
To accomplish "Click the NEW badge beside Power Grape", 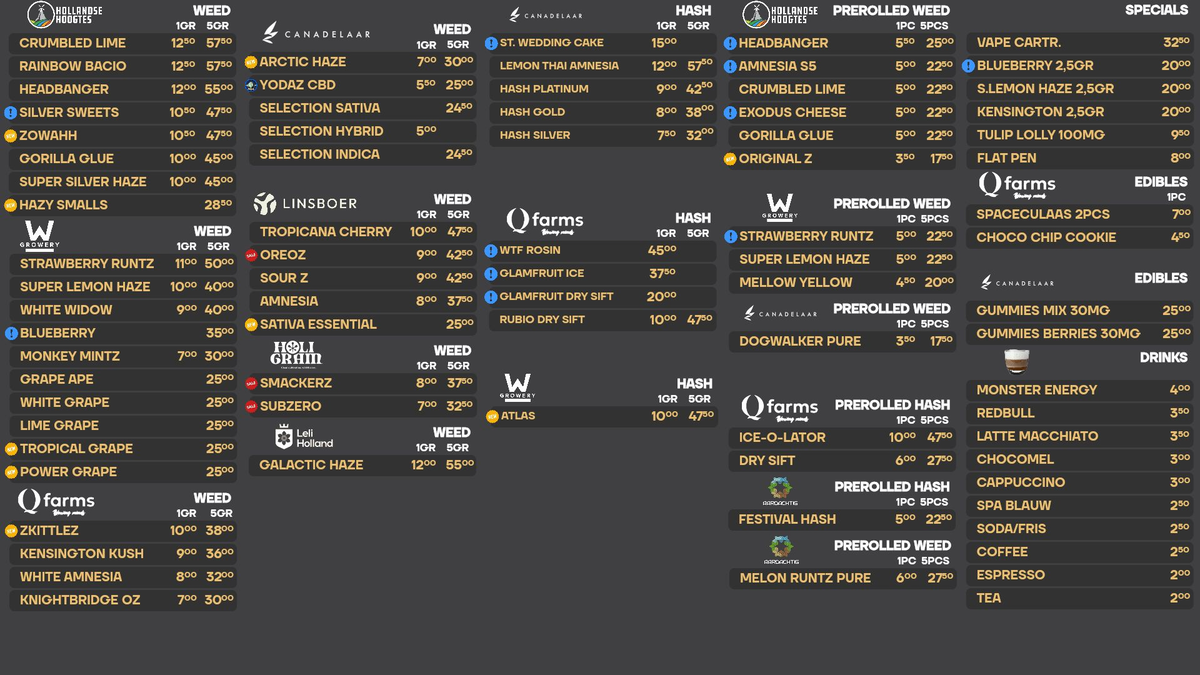I will (11, 472).
